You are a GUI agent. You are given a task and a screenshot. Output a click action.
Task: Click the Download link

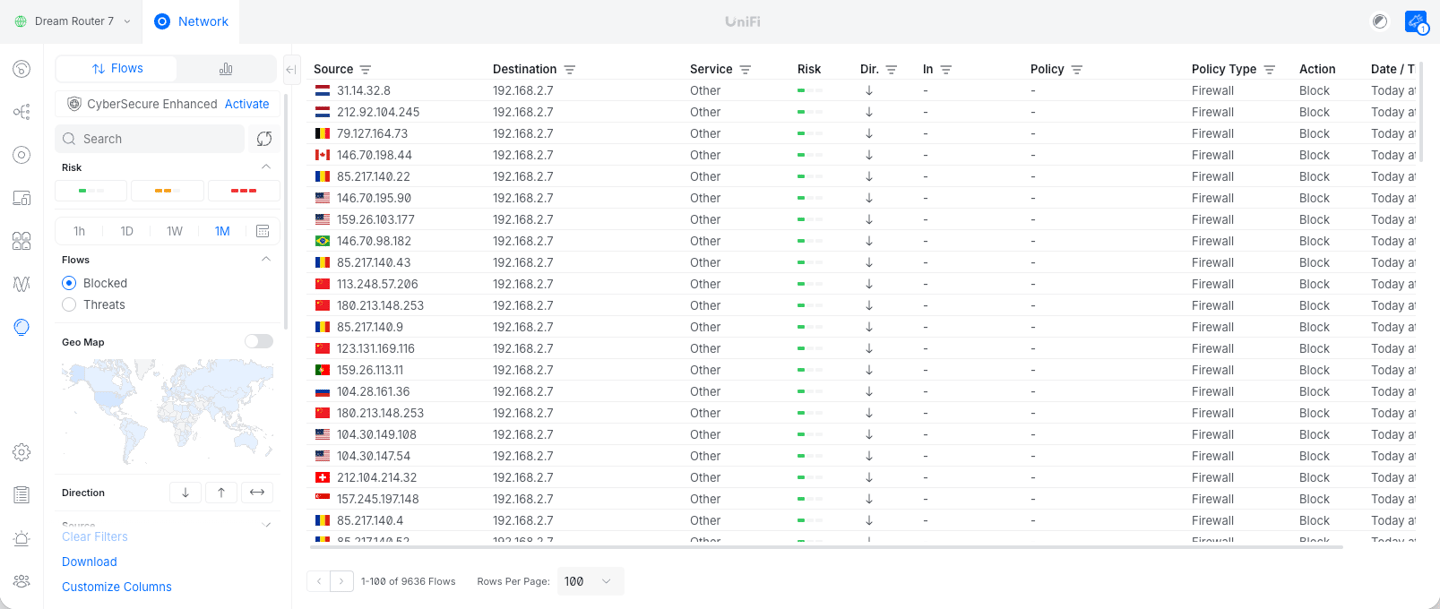point(89,562)
